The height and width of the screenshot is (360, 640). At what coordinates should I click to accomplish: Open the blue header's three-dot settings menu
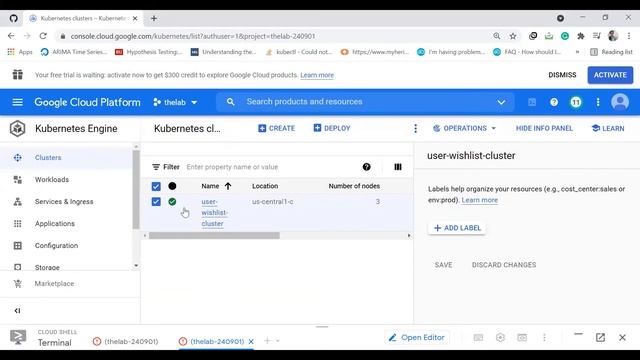pos(598,102)
